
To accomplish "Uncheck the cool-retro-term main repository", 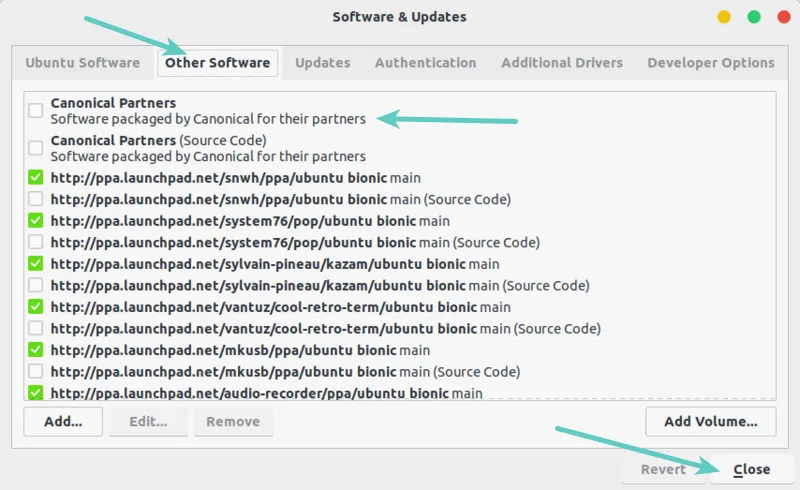I will (x=35, y=306).
